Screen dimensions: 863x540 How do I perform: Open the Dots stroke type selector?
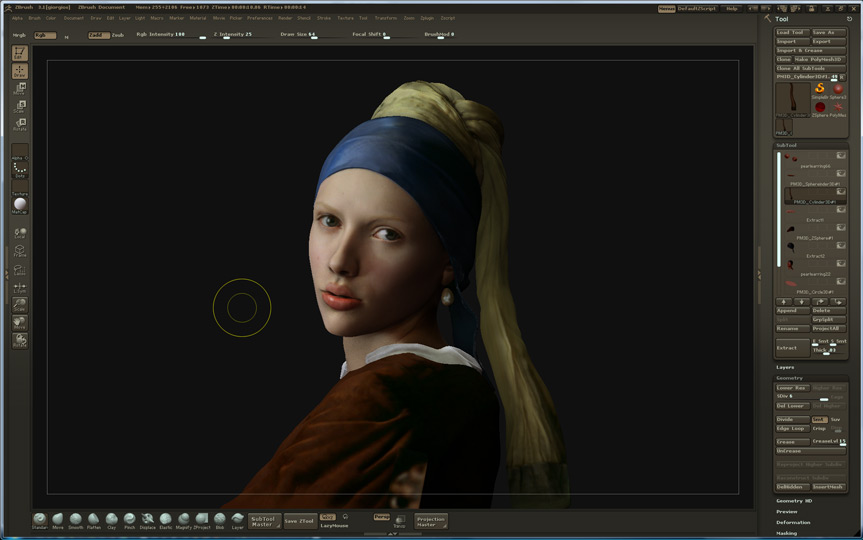click(x=20, y=170)
